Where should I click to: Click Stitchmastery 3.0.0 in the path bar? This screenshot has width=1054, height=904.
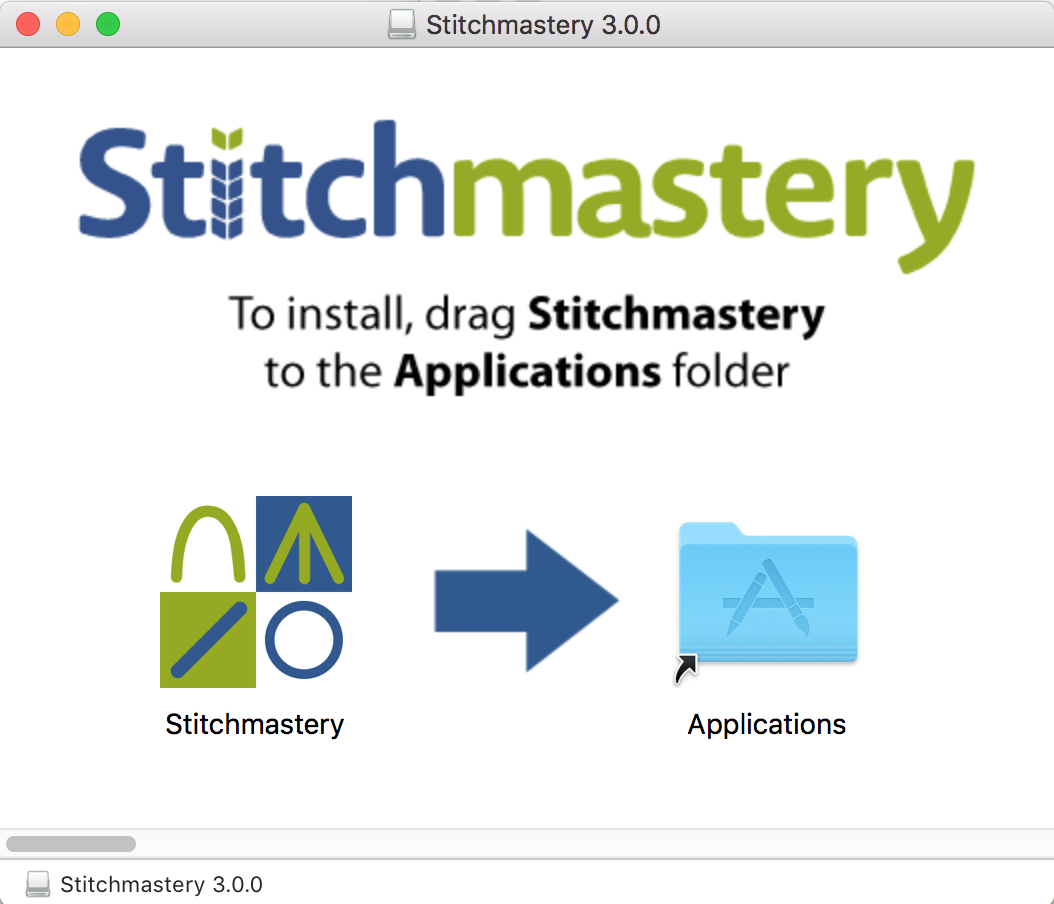[161, 884]
